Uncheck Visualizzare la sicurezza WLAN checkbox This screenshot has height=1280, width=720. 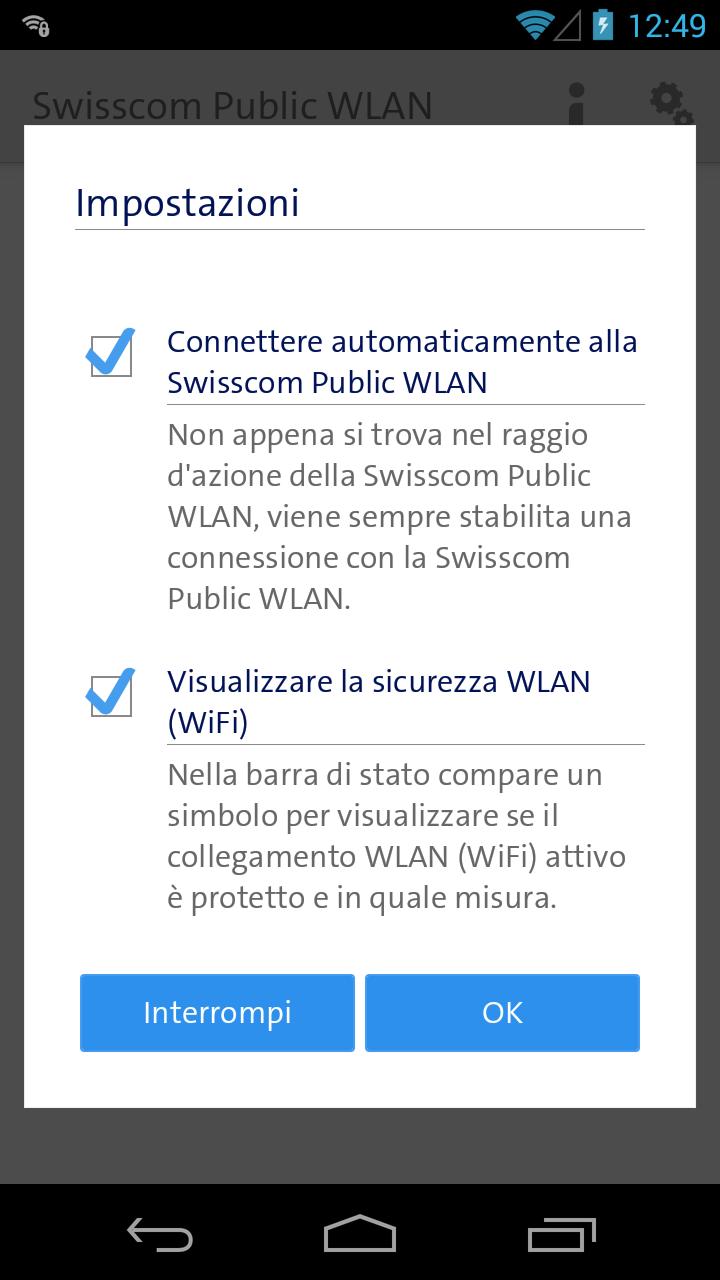(x=111, y=693)
